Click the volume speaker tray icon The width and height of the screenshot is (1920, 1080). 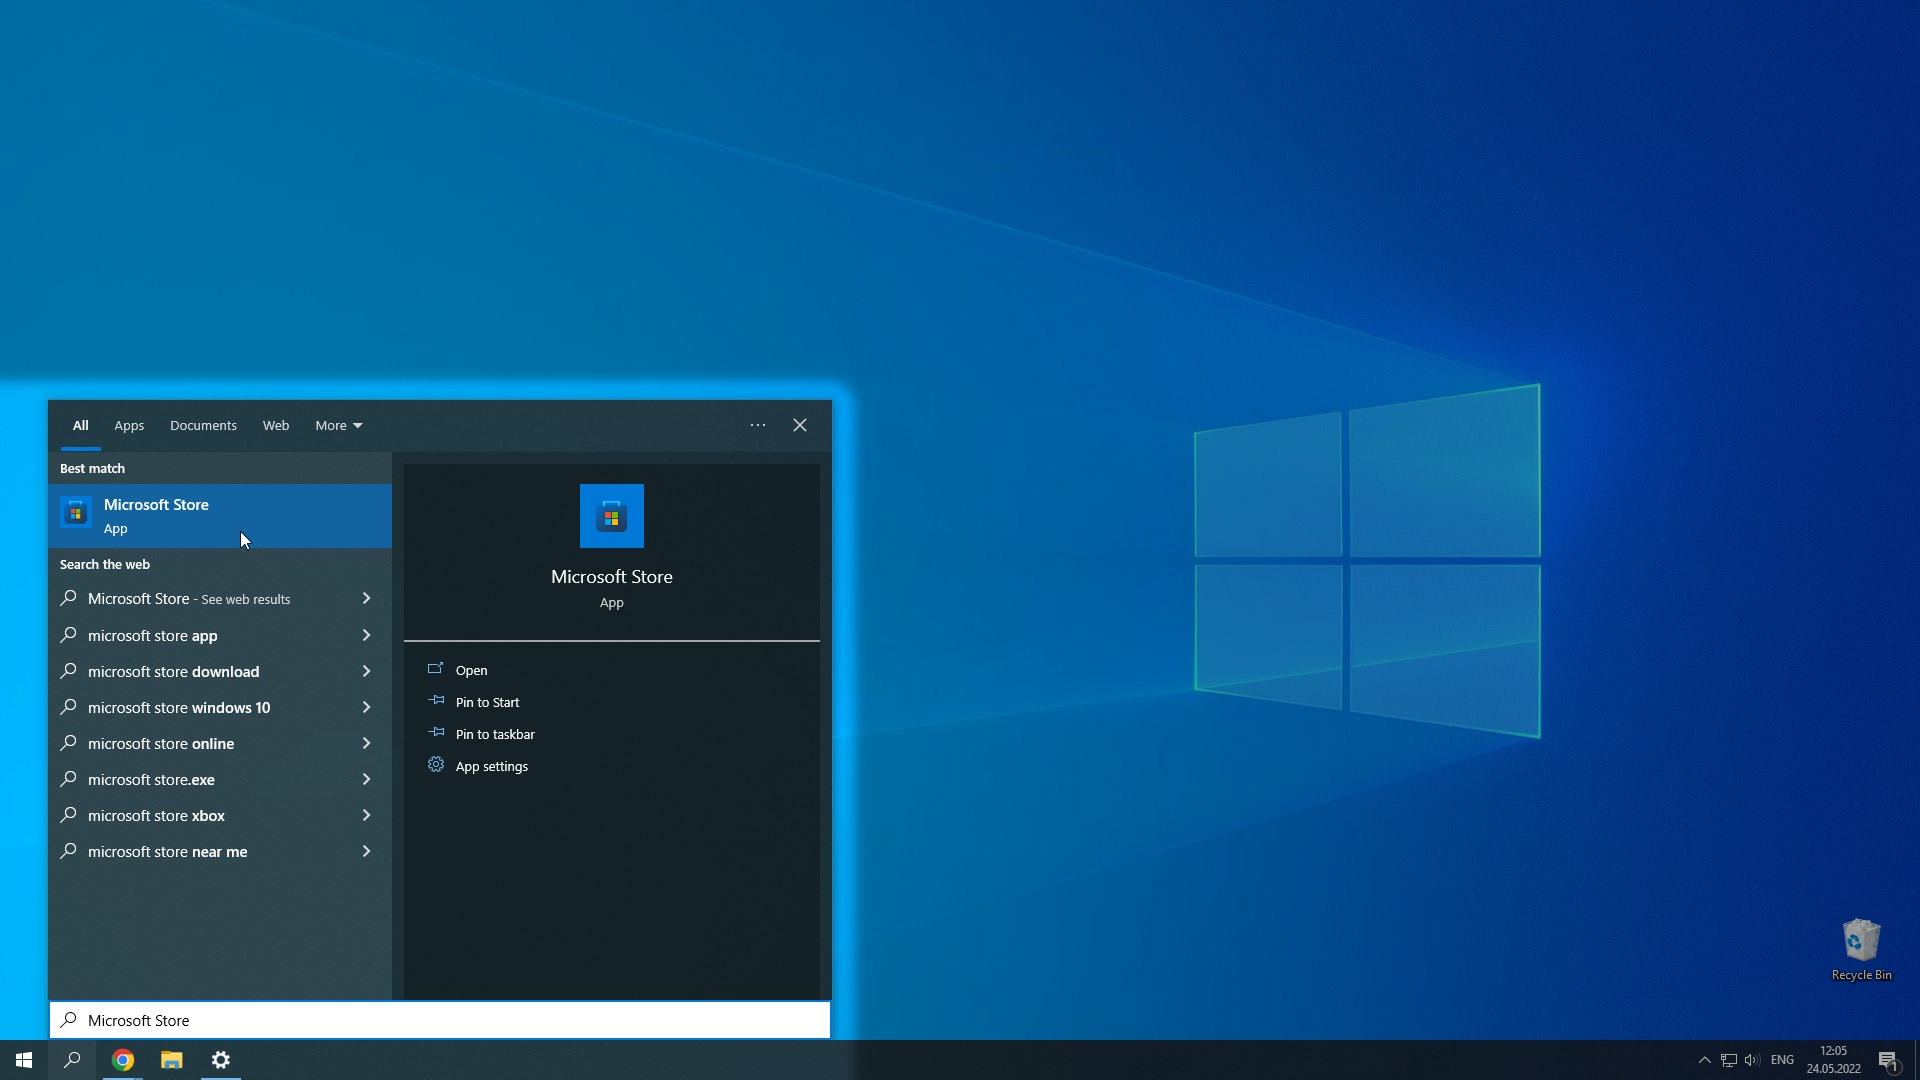[1752, 1060]
